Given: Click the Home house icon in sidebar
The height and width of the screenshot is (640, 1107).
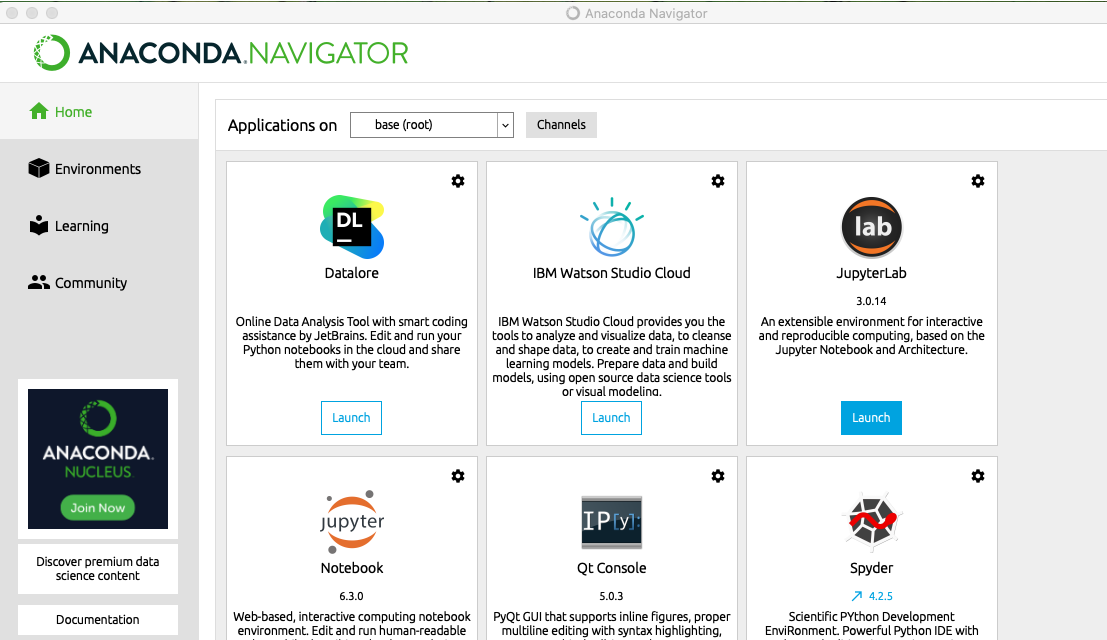Looking at the screenshot, I should (39, 111).
